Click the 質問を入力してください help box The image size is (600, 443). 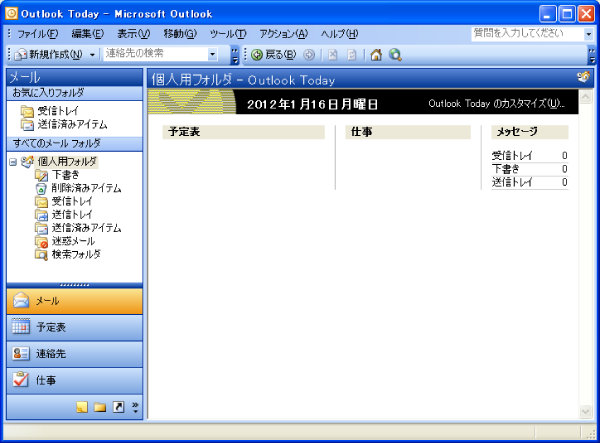tap(527, 34)
